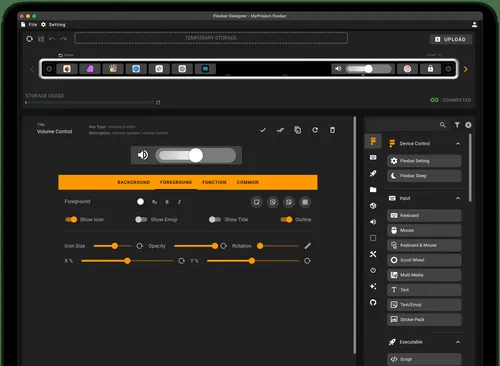This screenshot has height=366, width=500.
Task: Open the Setting menu
Action: [x=53, y=25]
